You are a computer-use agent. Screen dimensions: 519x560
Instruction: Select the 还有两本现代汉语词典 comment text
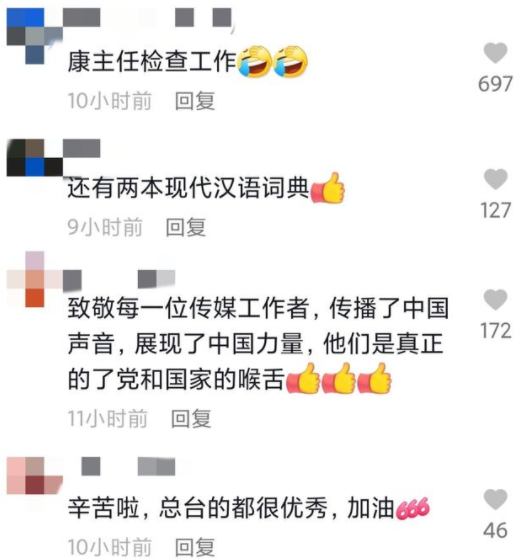(188, 188)
